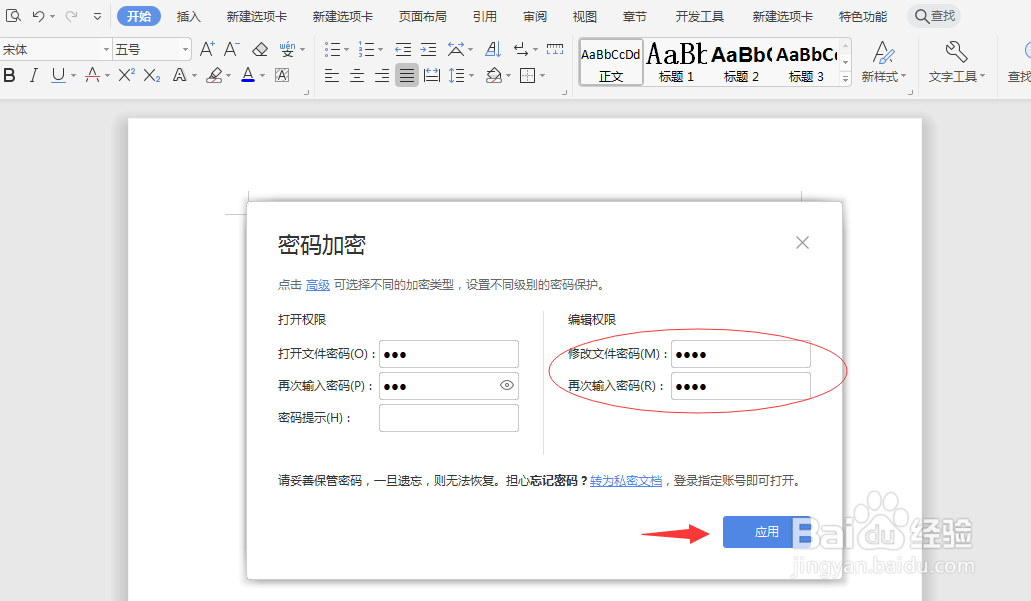Viewport: 1031px width, 601px height.
Task: Open borders icon
Action: pyautogui.click(x=527, y=76)
